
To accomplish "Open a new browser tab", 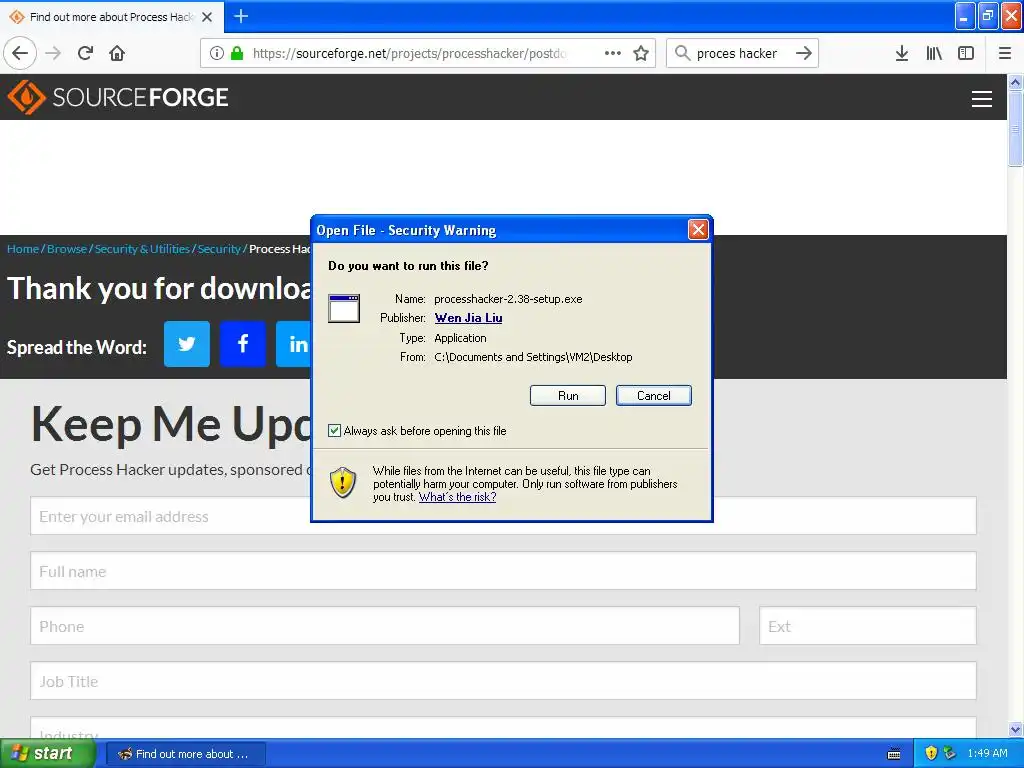I will pos(241,16).
